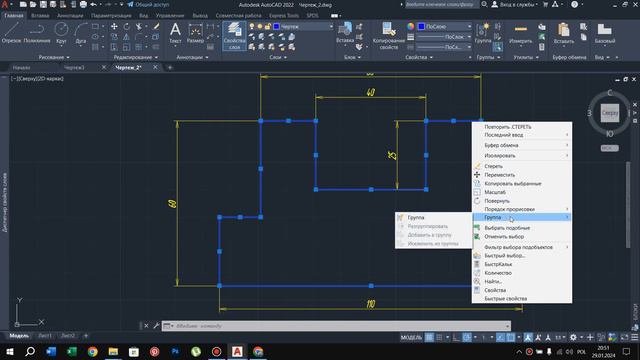
Task: Click the Rotate tool icon
Action: pos(127,27)
